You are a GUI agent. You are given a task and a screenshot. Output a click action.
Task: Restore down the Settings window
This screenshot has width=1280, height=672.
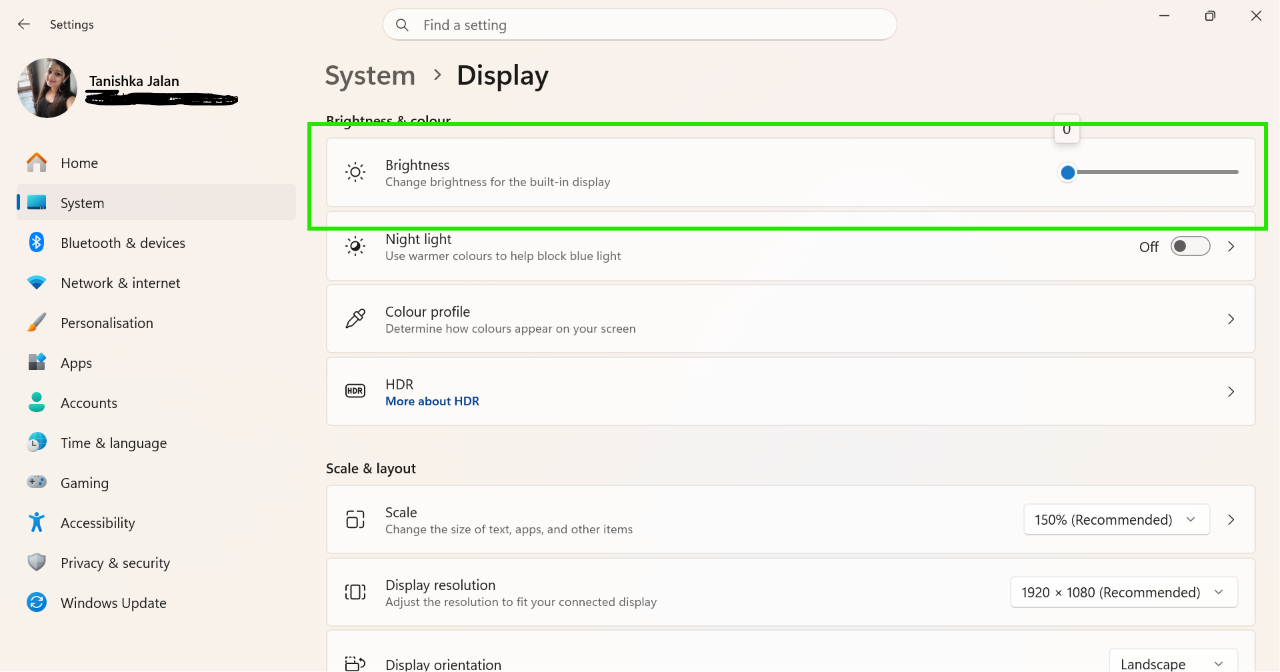(x=1210, y=16)
